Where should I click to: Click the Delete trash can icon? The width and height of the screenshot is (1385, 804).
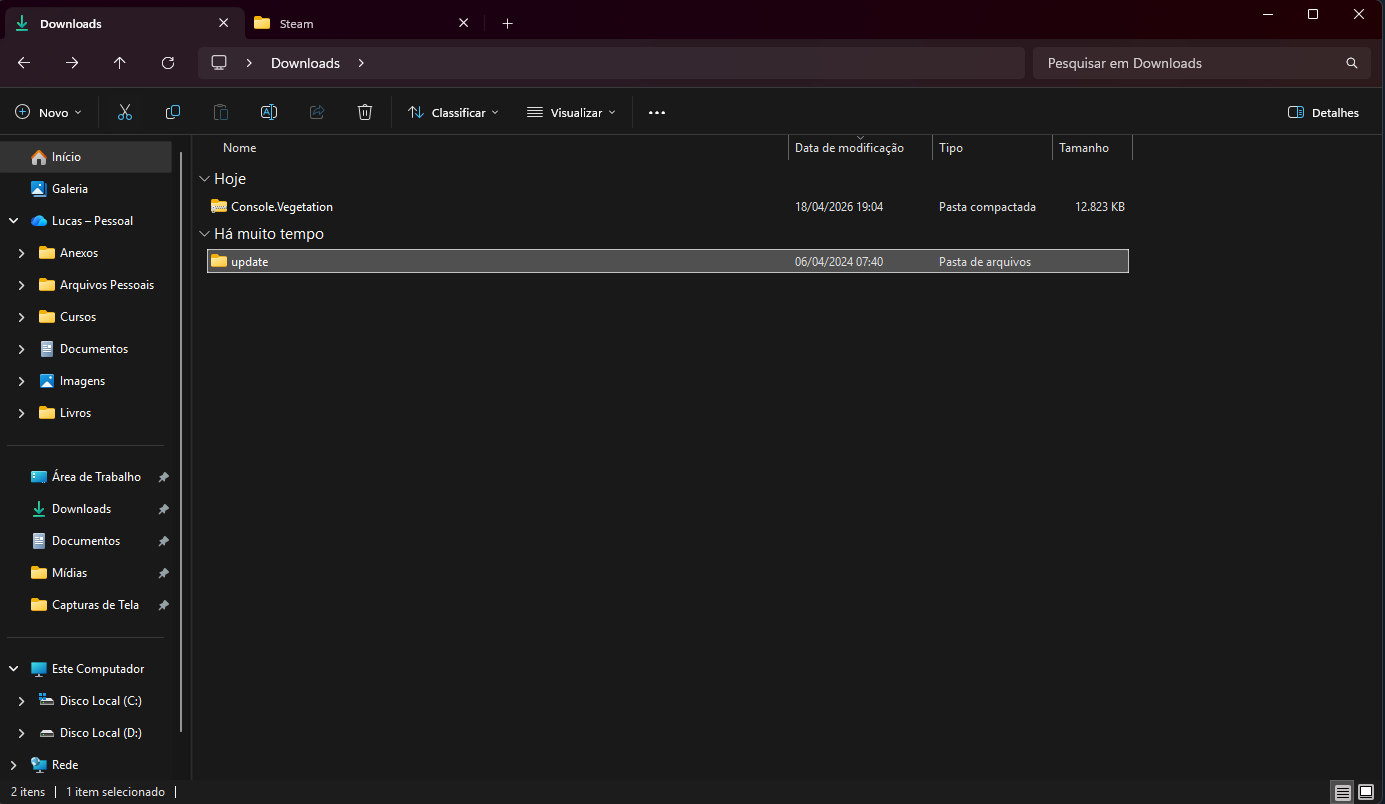click(365, 113)
